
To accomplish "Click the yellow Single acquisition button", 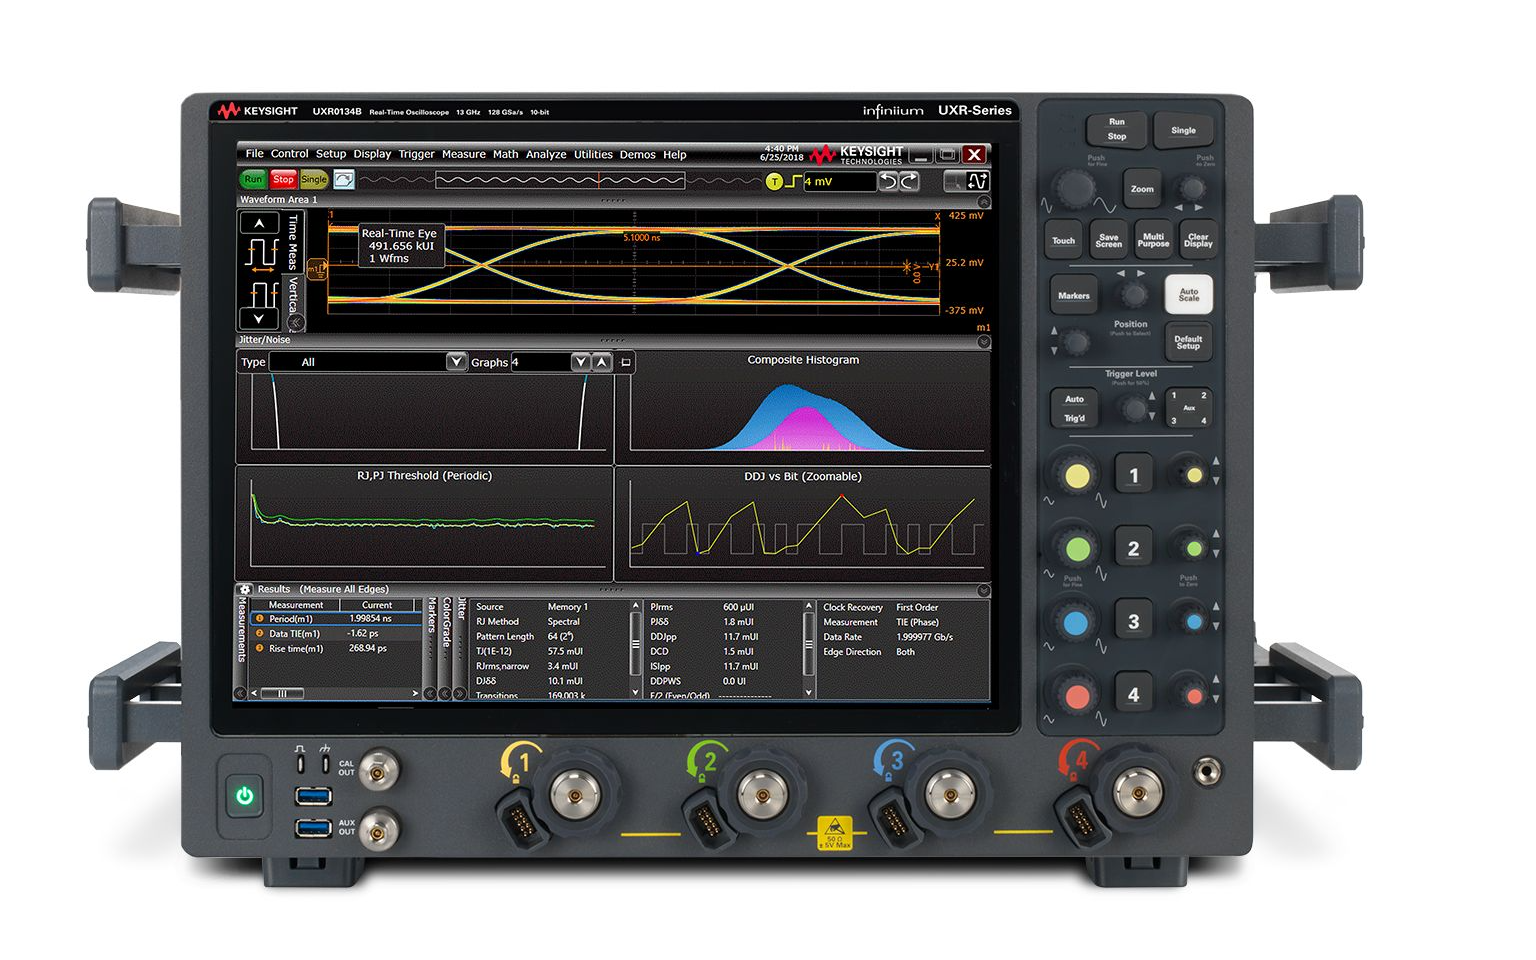I will [314, 180].
